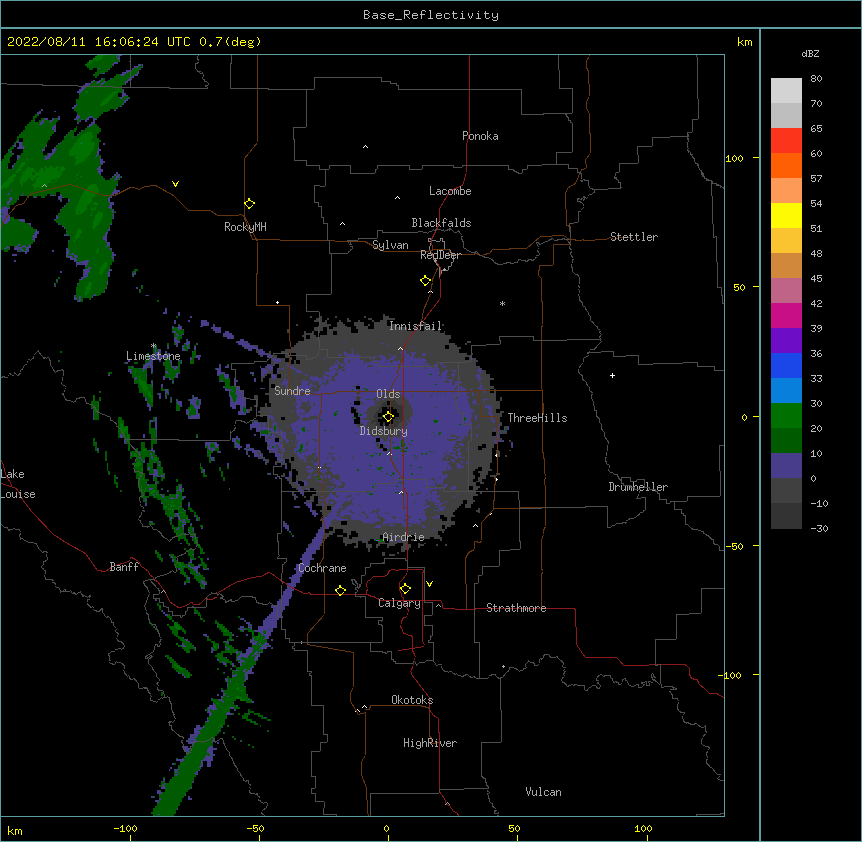Click the HighRiver city label
The height and width of the screenshot is (842, 862).
(430, 743)
